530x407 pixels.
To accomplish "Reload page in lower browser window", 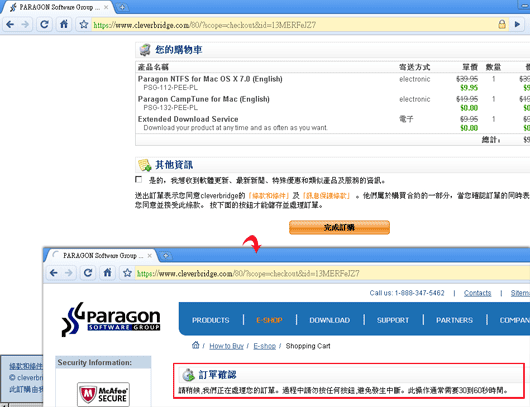I will 88,272.
